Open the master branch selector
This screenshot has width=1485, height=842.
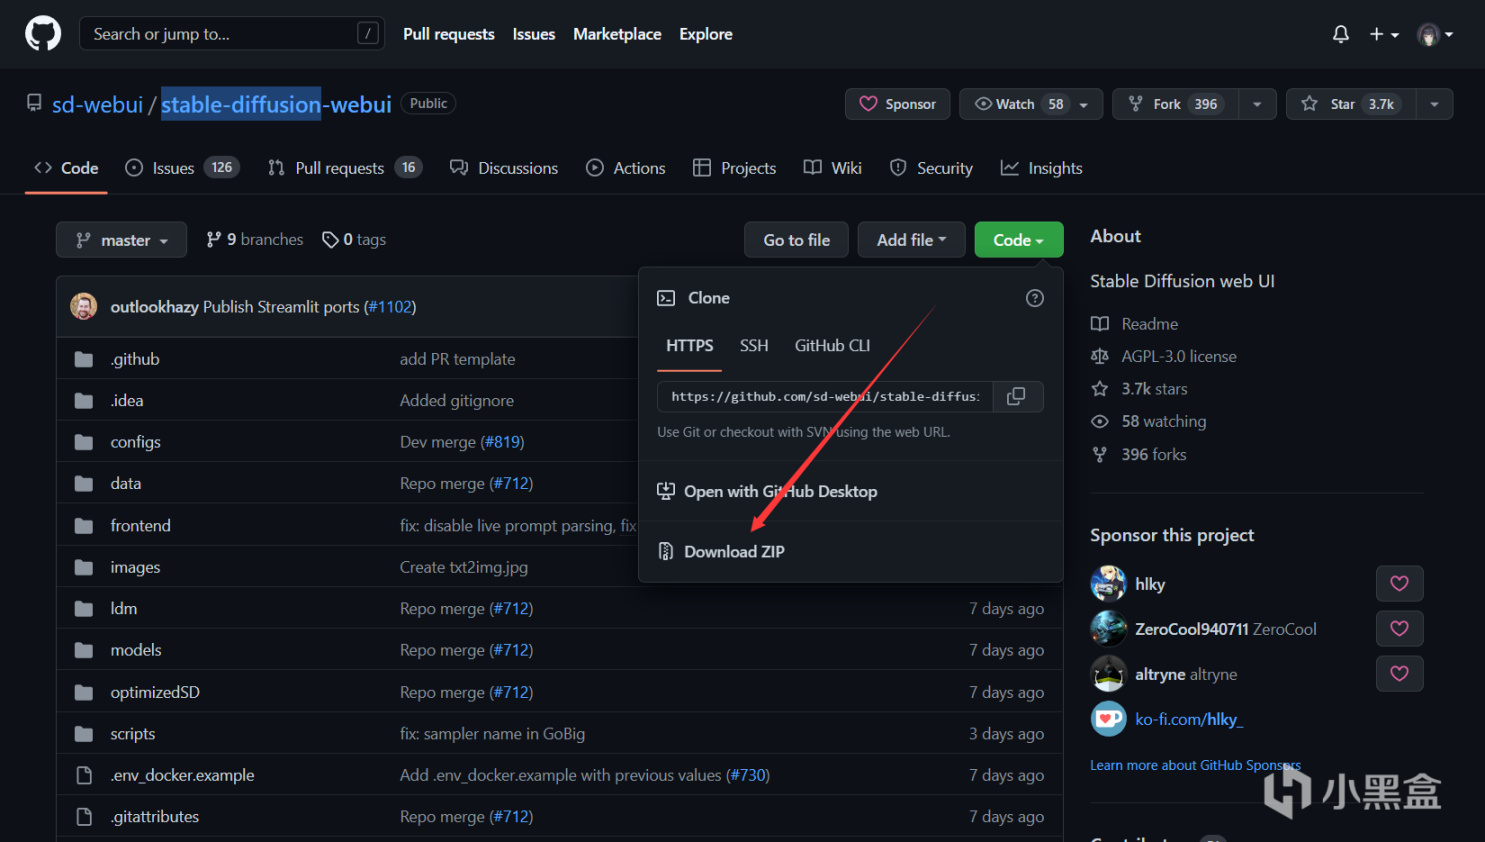pos(121,240)
